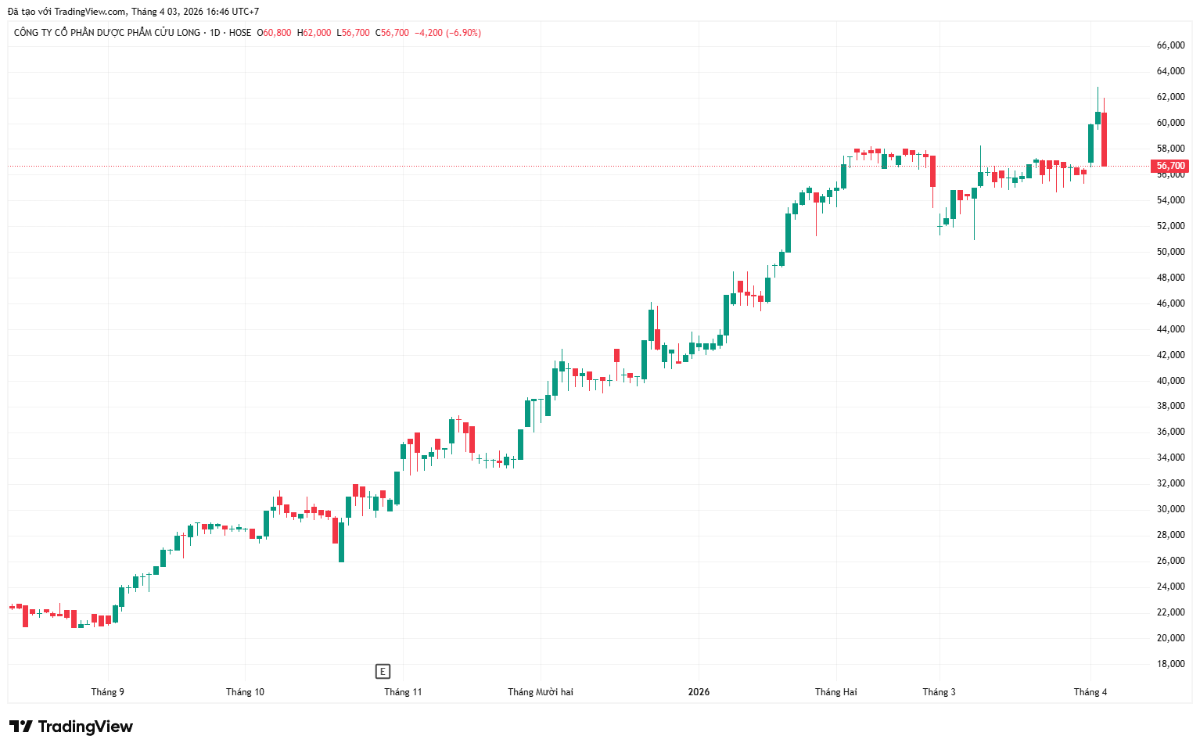Click the TradingView logo icon
The height and width of the screenshot is (750, 1200).
click(20, 727)
